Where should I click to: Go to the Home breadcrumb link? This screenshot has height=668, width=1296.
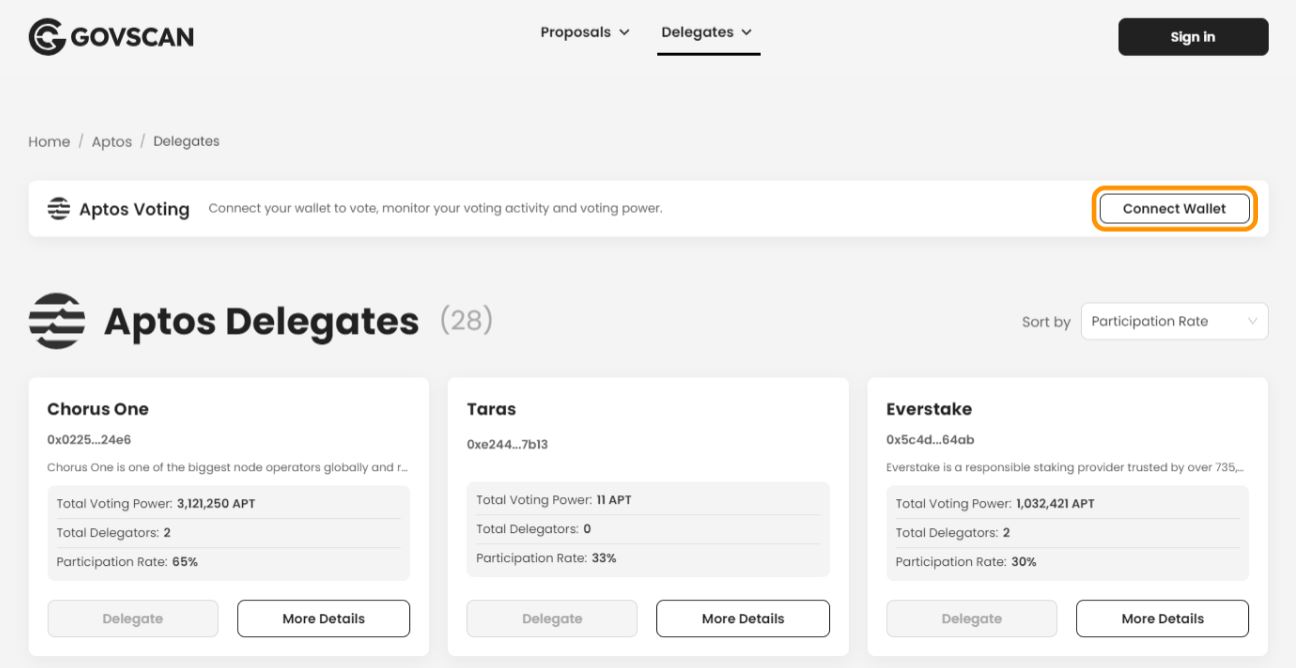(x=49, y=141)
